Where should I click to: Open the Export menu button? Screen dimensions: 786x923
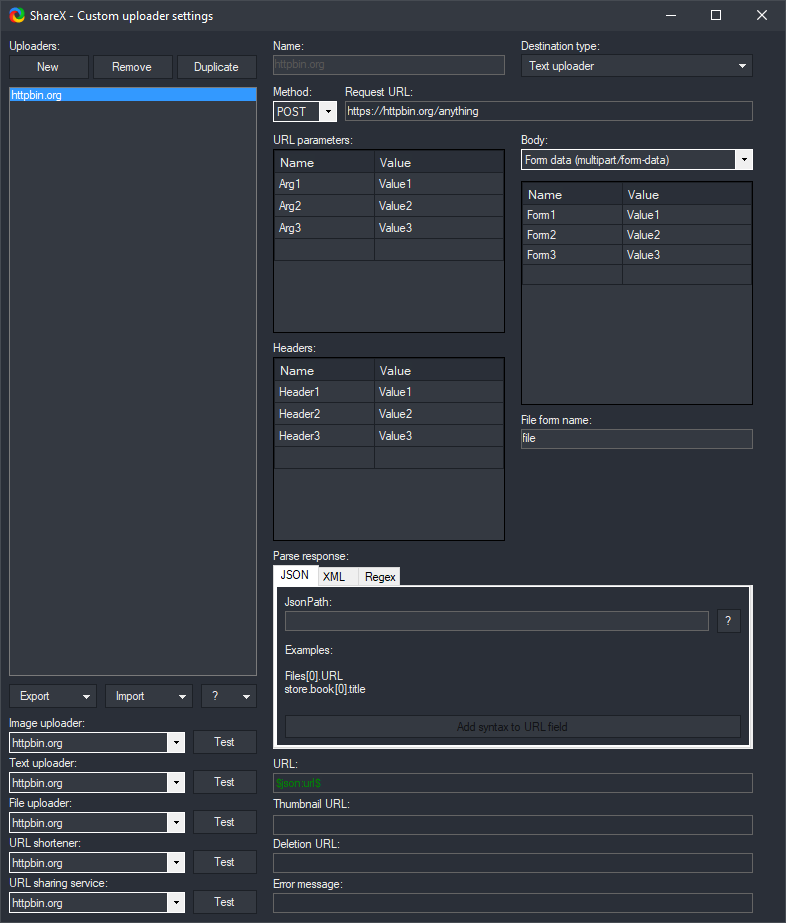52,696
